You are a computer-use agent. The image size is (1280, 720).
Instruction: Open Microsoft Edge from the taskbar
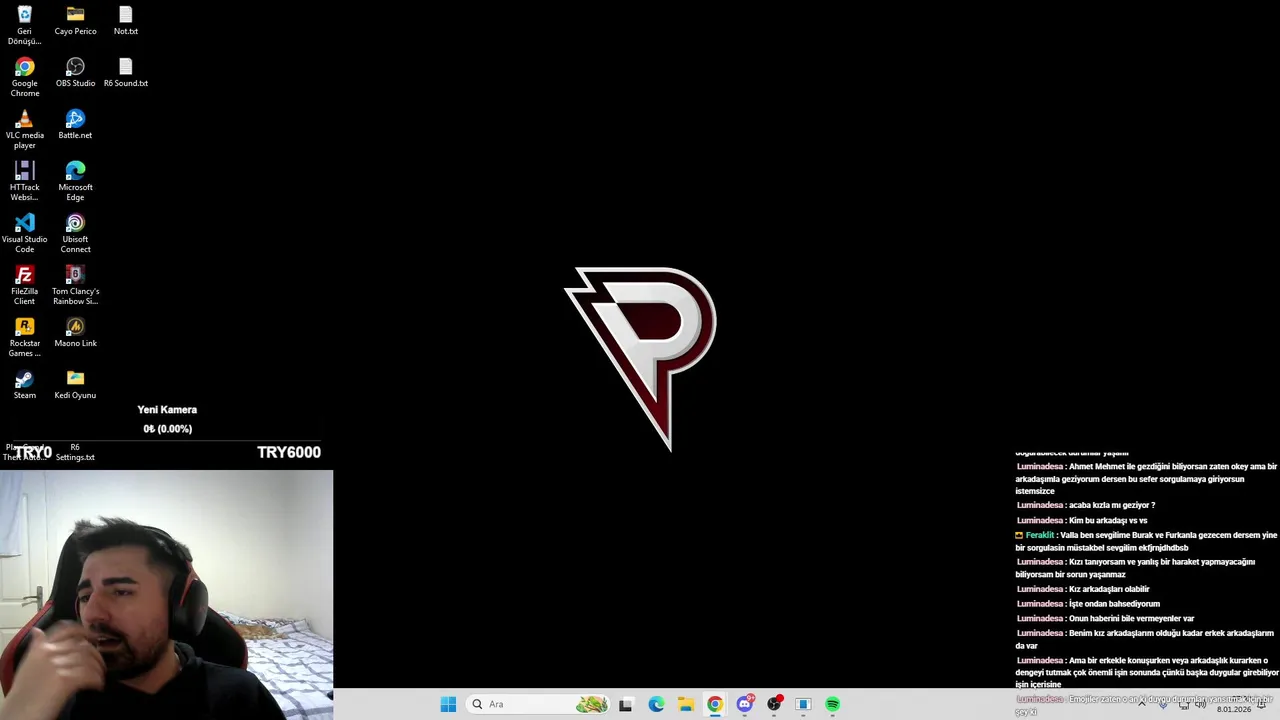click(x=656, y=704)
